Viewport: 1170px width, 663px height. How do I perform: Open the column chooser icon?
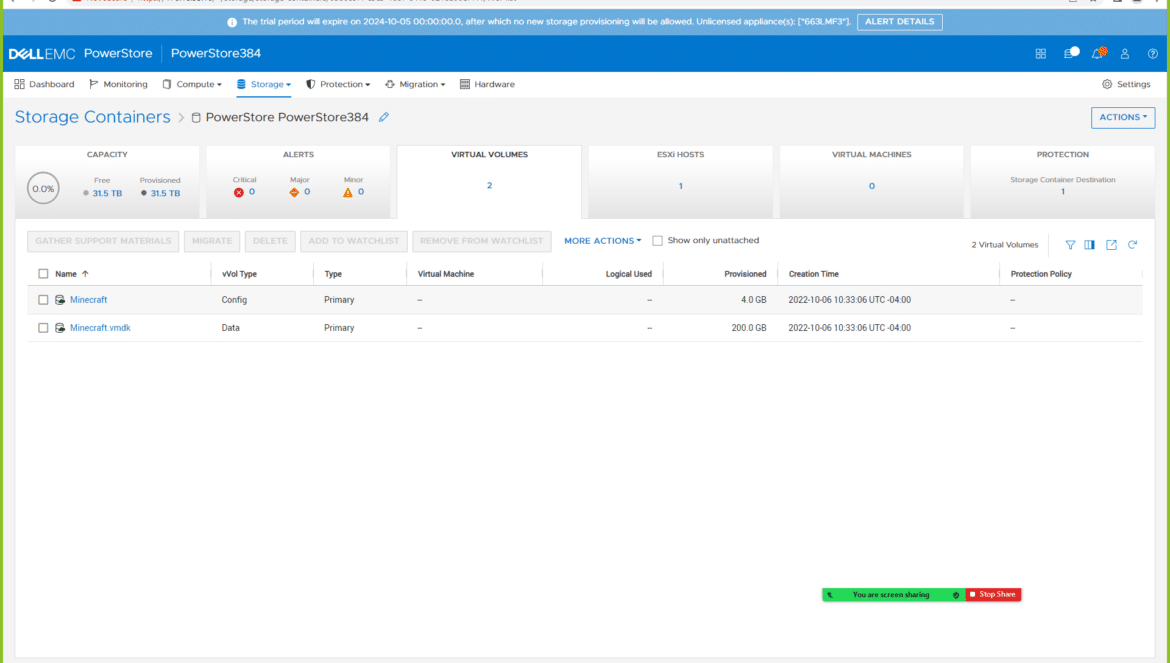[1089, 245]
